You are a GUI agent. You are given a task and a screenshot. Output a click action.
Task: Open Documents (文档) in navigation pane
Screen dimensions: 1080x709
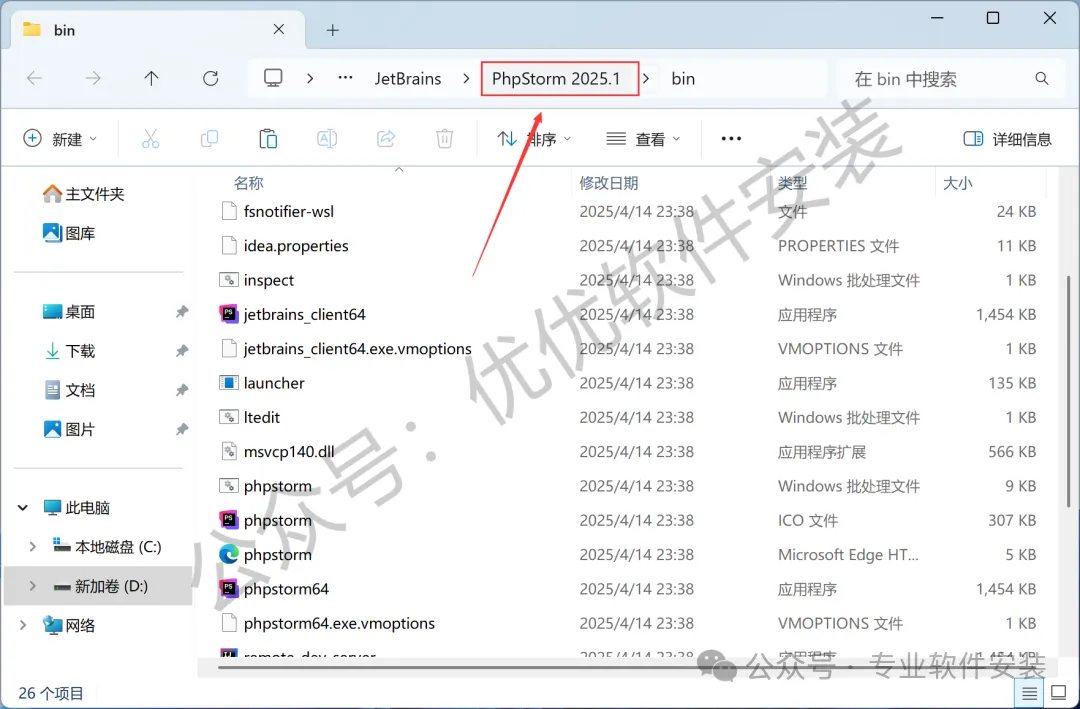[69, 391]
